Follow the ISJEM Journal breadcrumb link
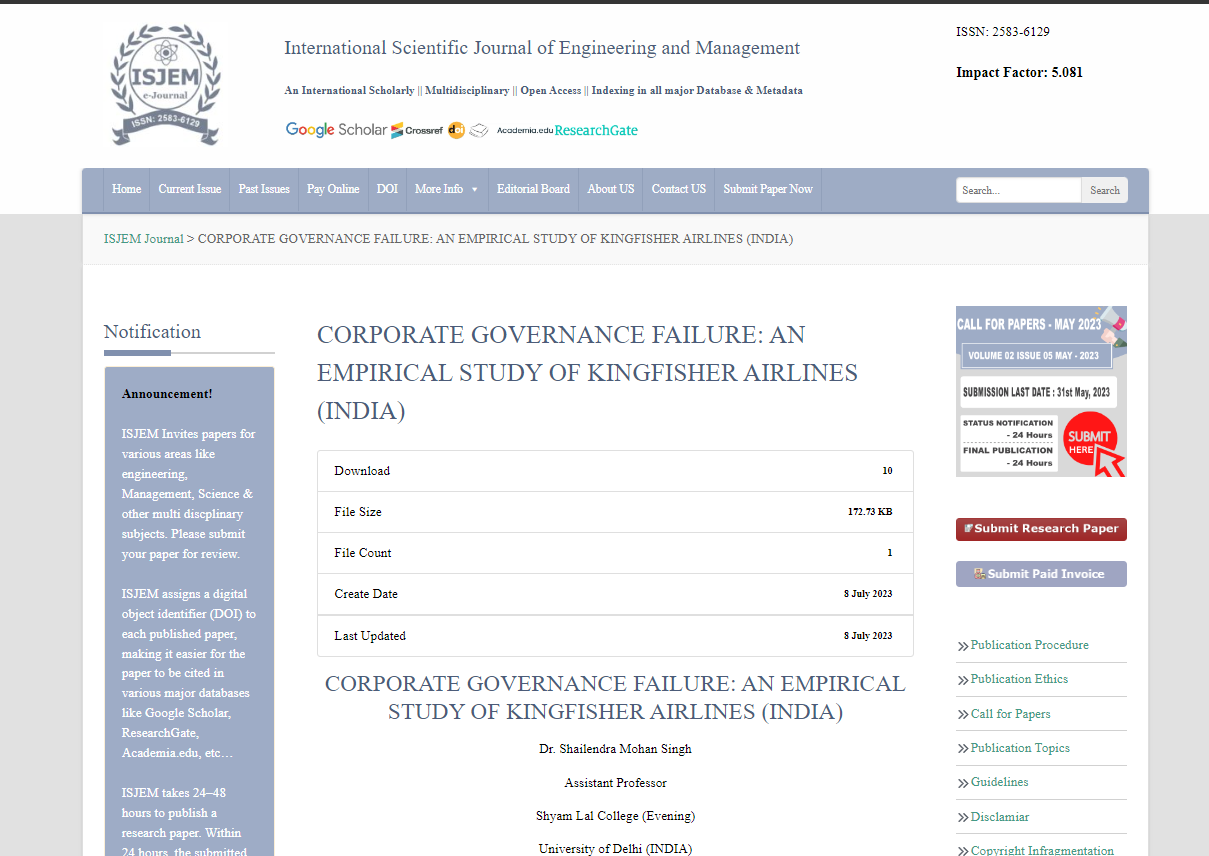 tap(144, 239)
